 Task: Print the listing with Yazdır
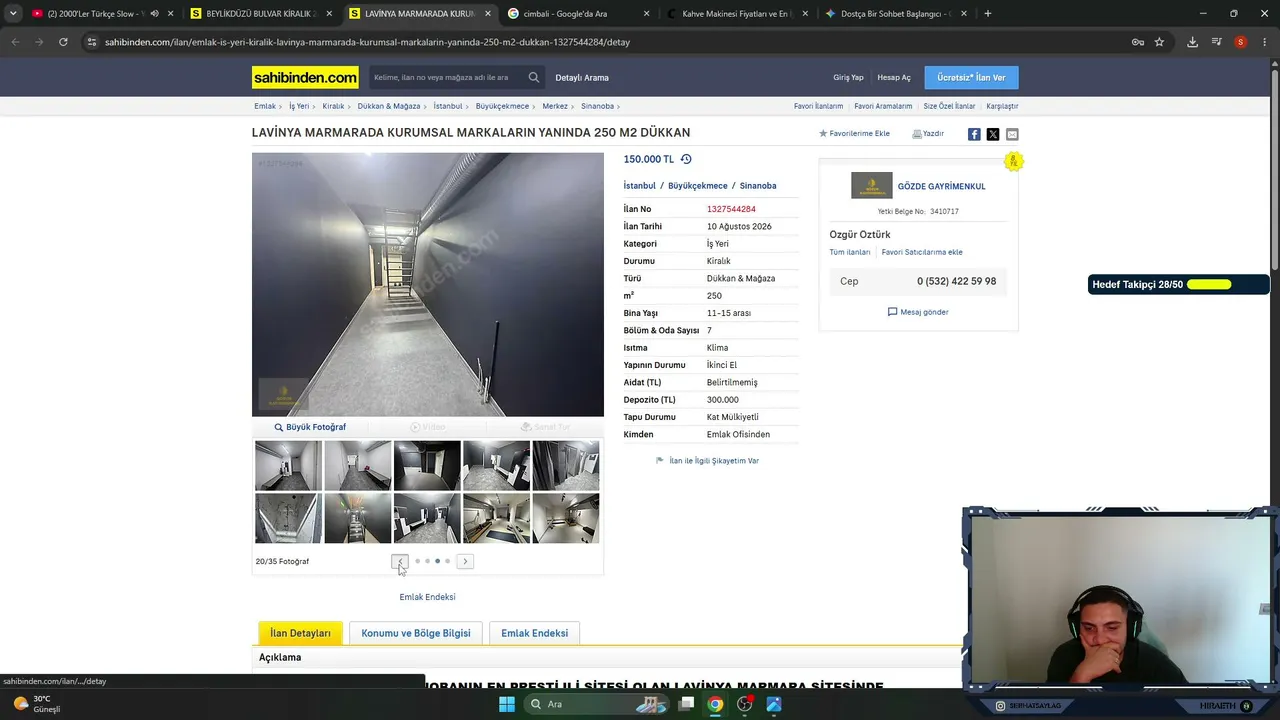(928, 134)
